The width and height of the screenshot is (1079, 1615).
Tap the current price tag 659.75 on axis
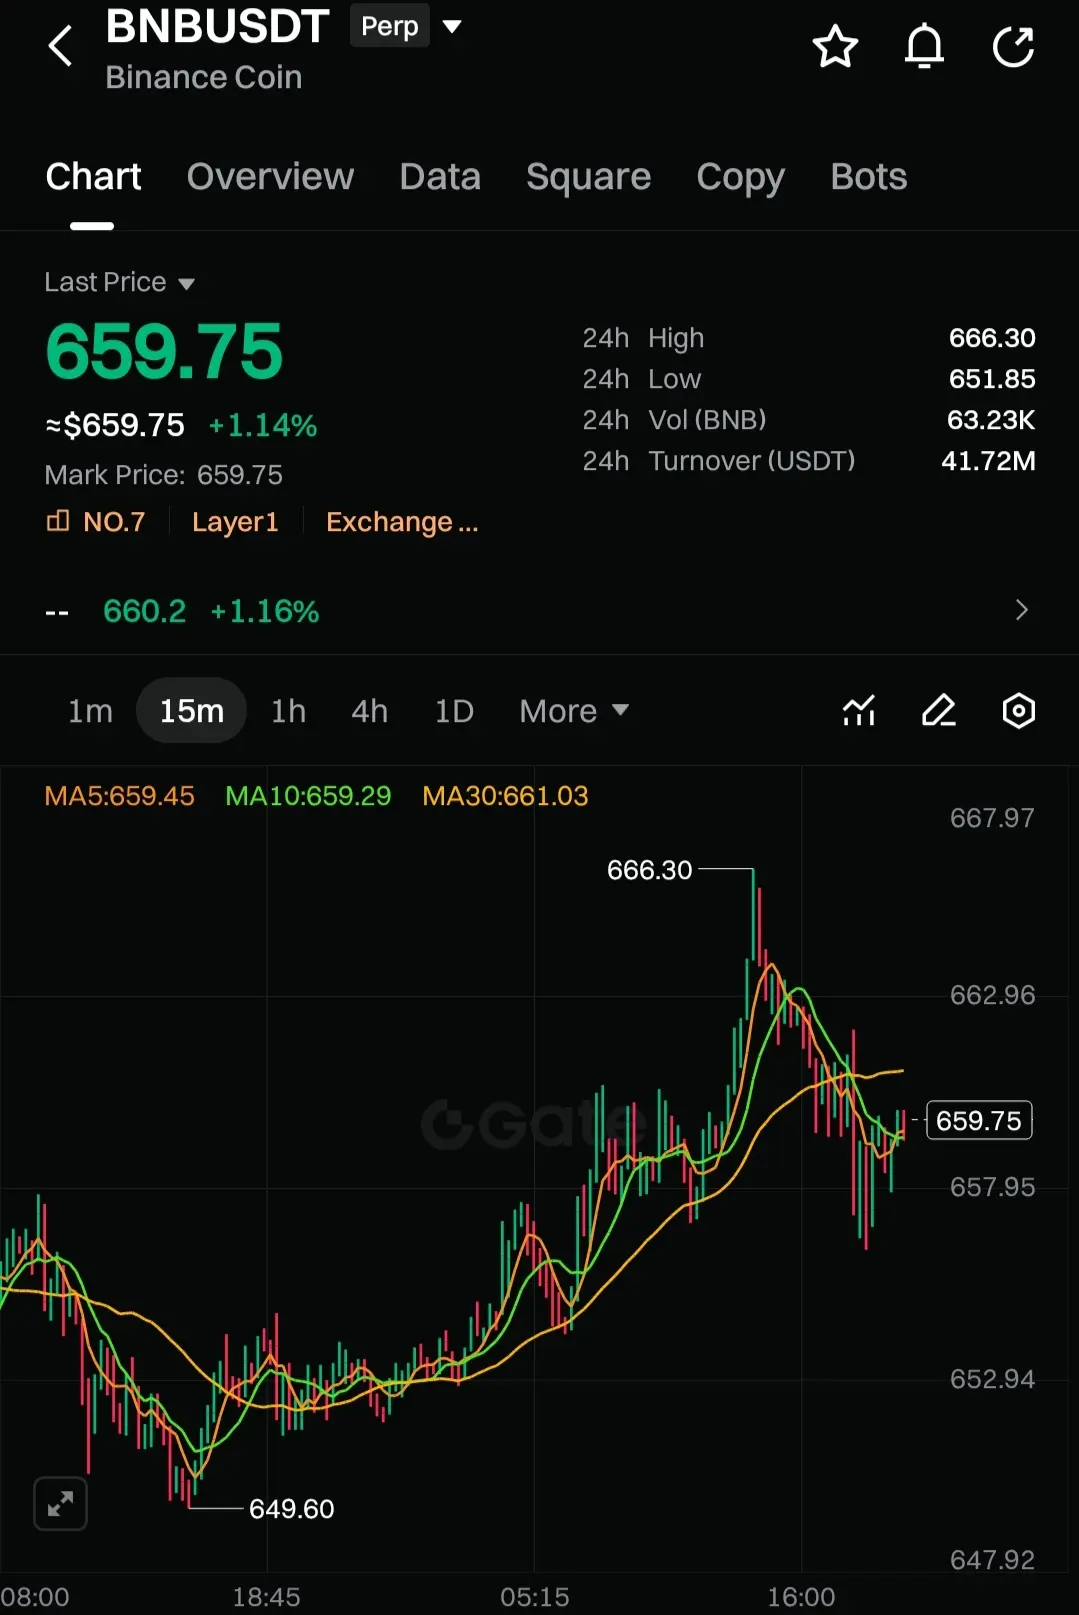tap(979, 1120)
